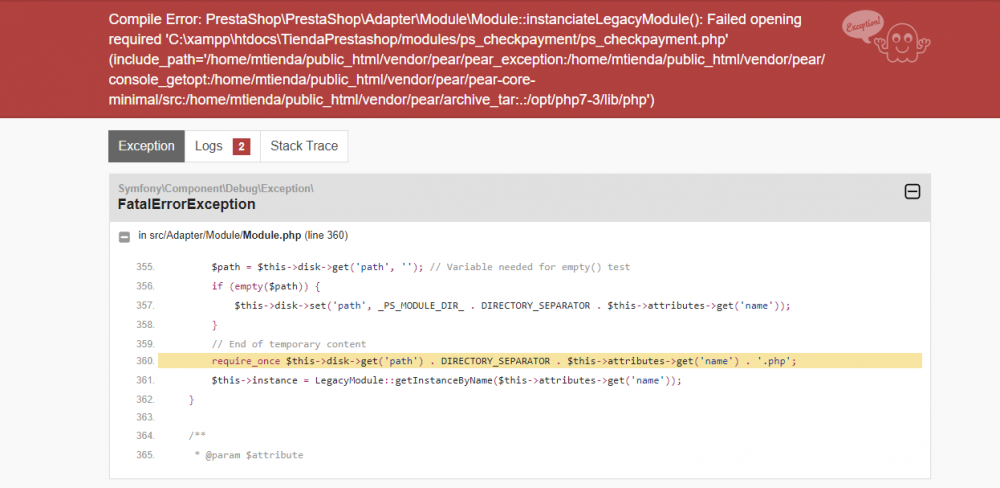Click code line 355 with $path assignment
The width and height of the screenshot is (1000, 488).
coord(421,267)
